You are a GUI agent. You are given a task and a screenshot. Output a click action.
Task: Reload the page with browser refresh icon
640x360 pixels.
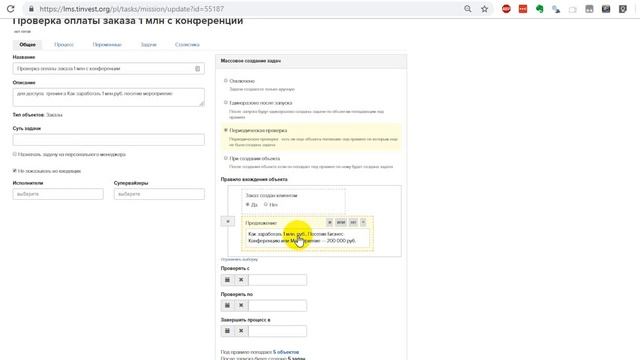11,9
